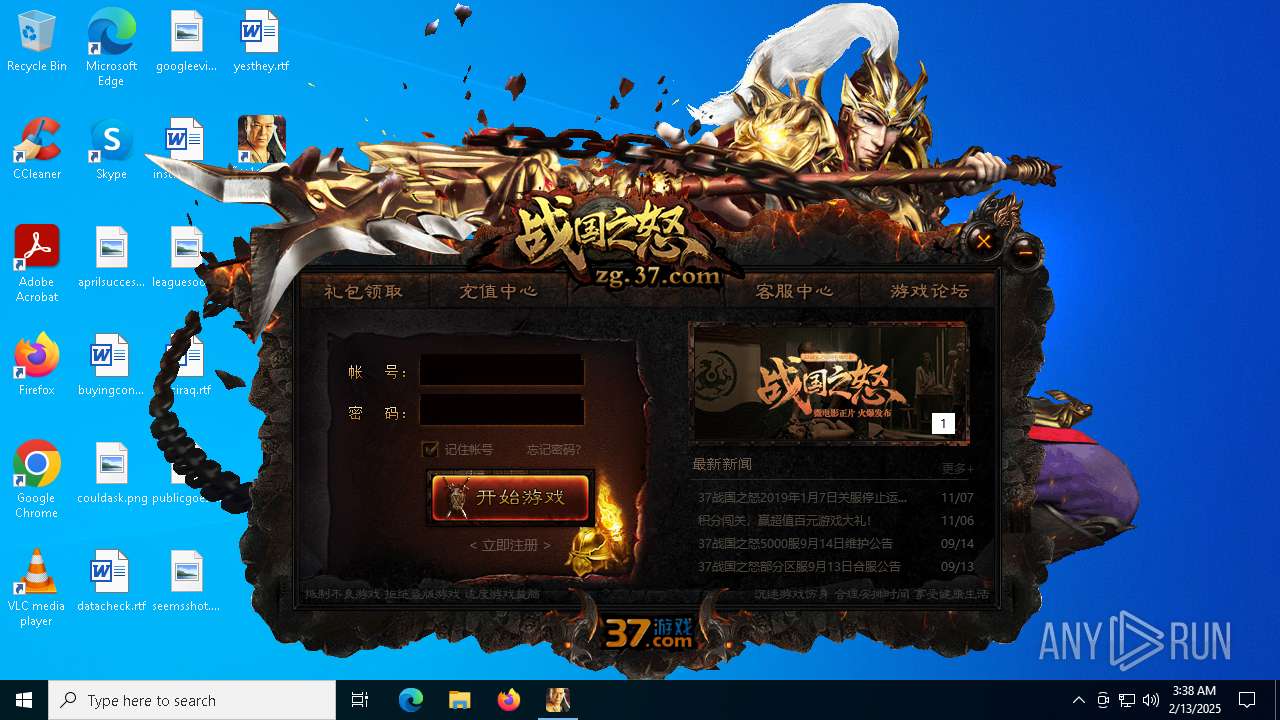Select aprilsucces... image file icon
Image resolution: width=1280 pixels, height=720 pixels.
(111, 257)
